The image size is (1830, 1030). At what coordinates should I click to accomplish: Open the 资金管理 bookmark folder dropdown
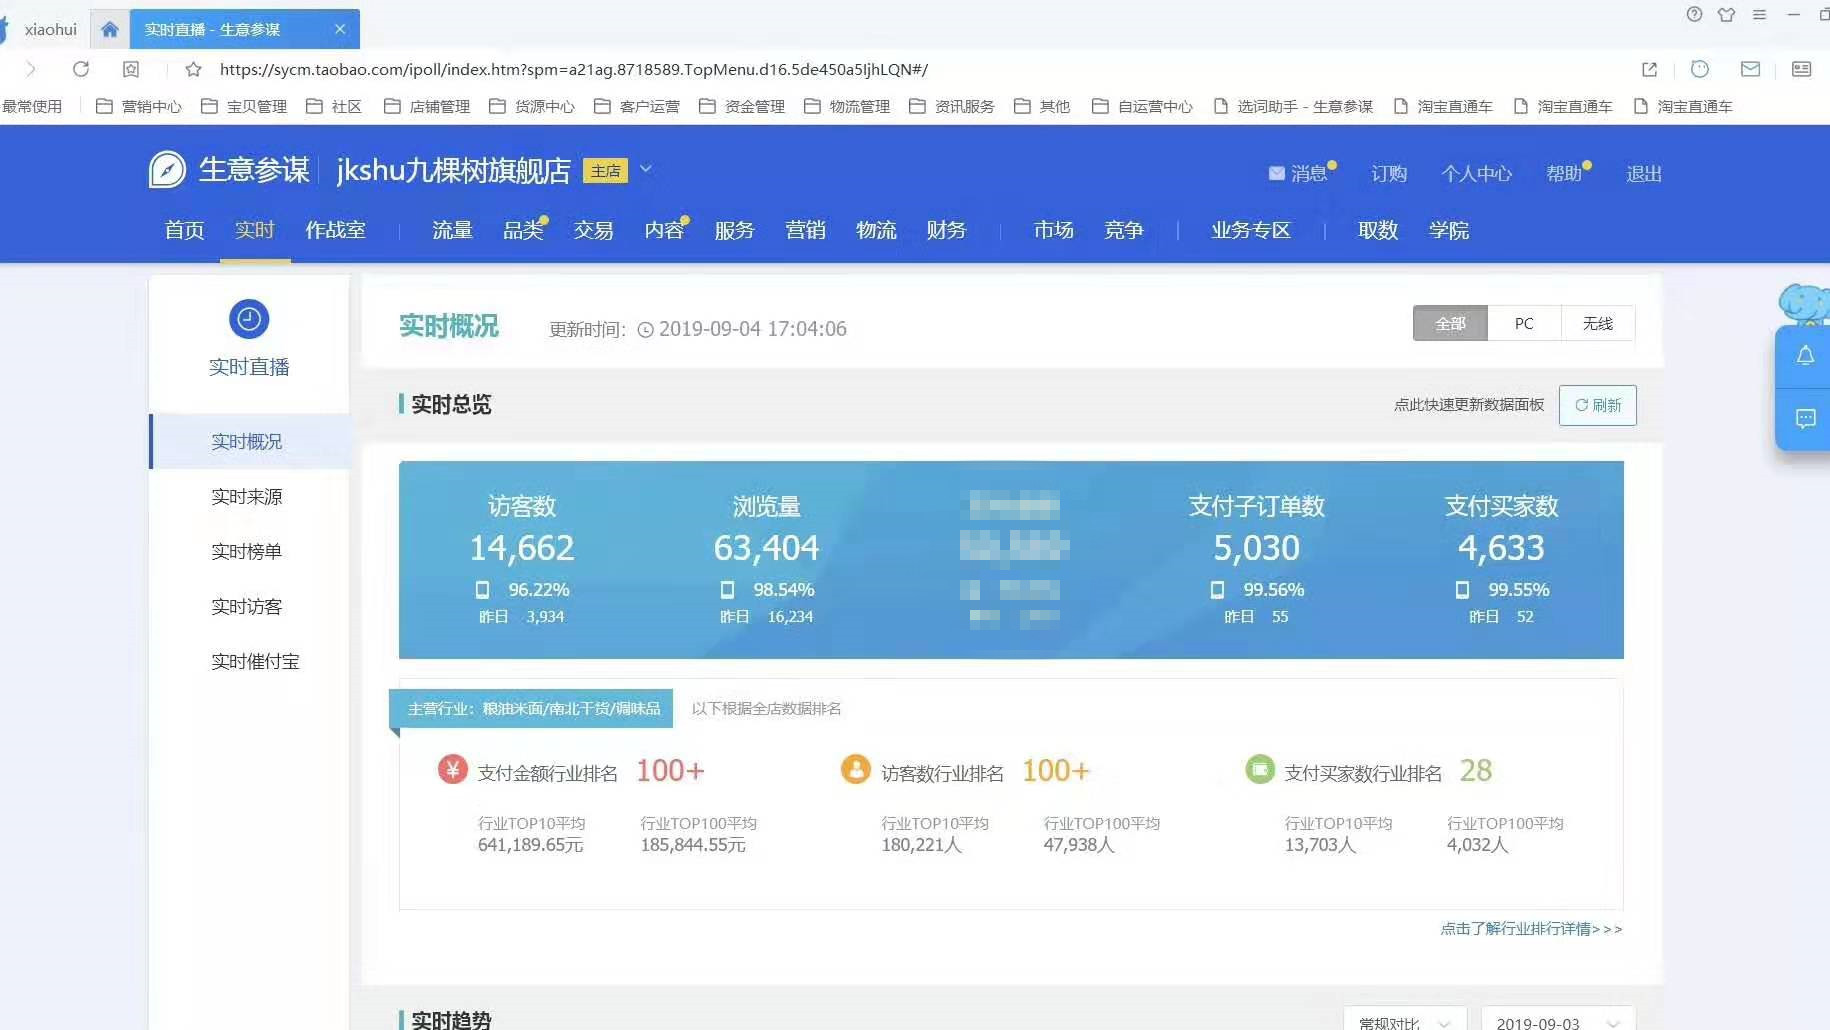click(x=742, y=106)
